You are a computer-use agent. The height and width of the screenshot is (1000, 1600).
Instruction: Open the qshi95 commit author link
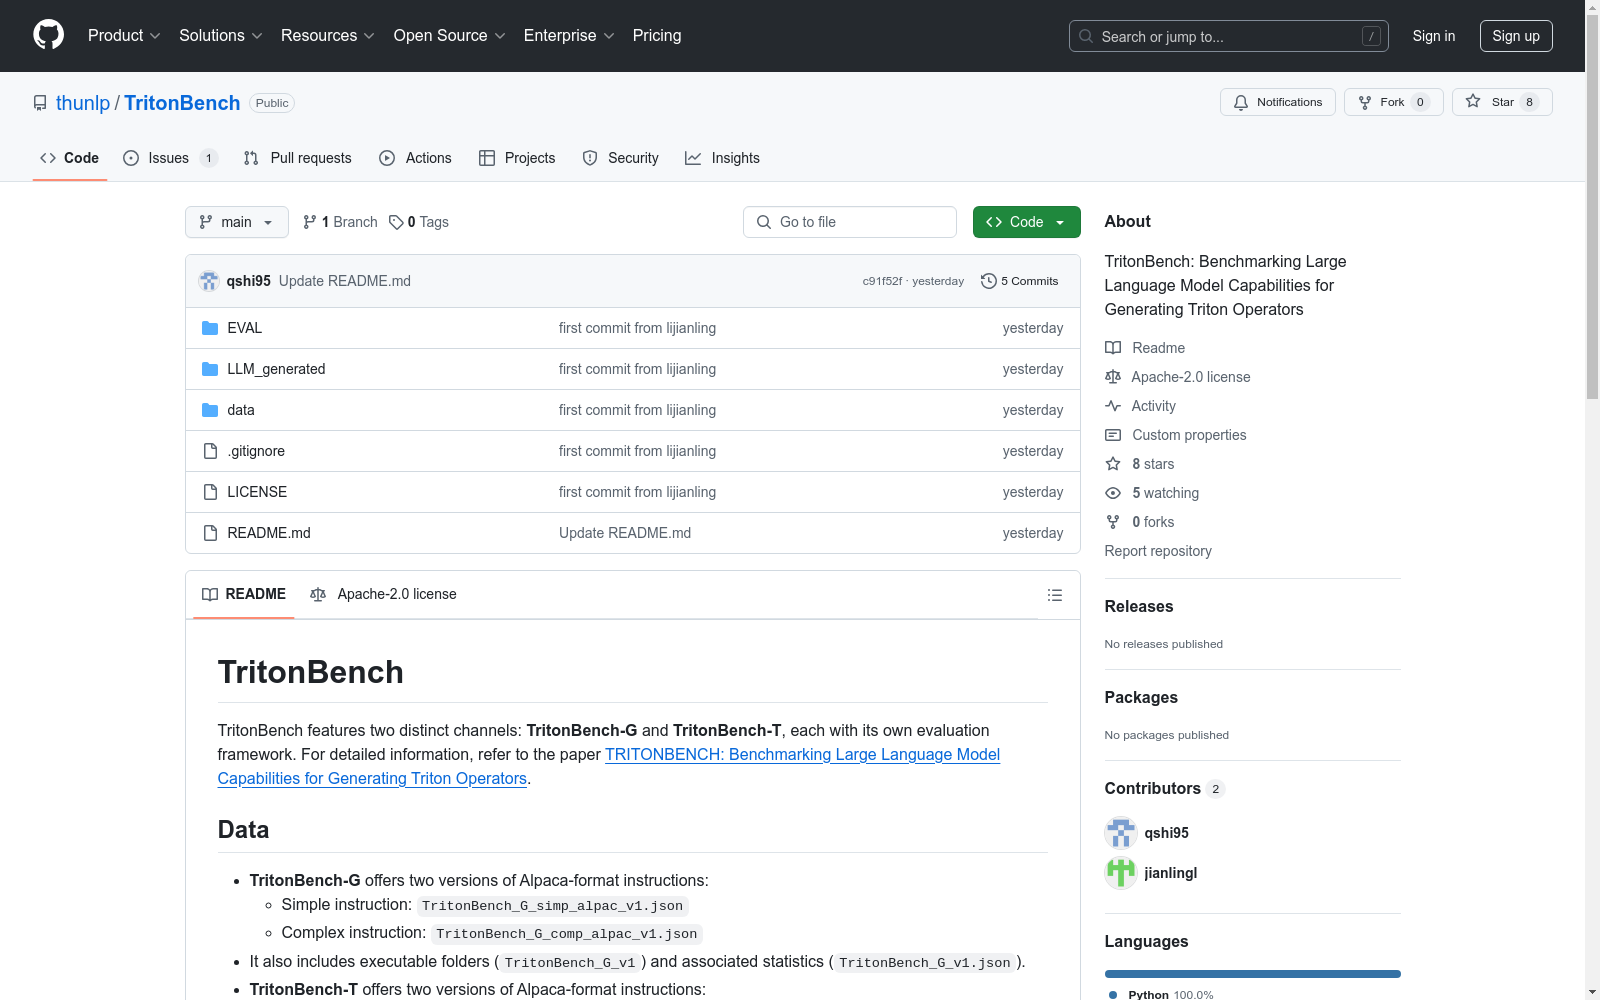point(249,281)
